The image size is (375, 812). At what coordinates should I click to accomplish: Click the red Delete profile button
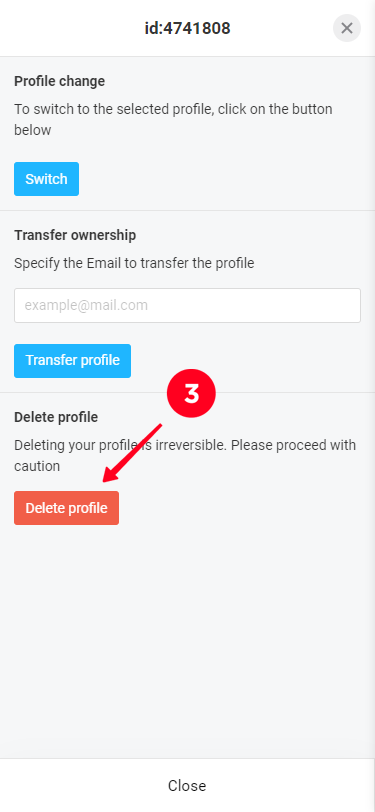pos(66,508)
